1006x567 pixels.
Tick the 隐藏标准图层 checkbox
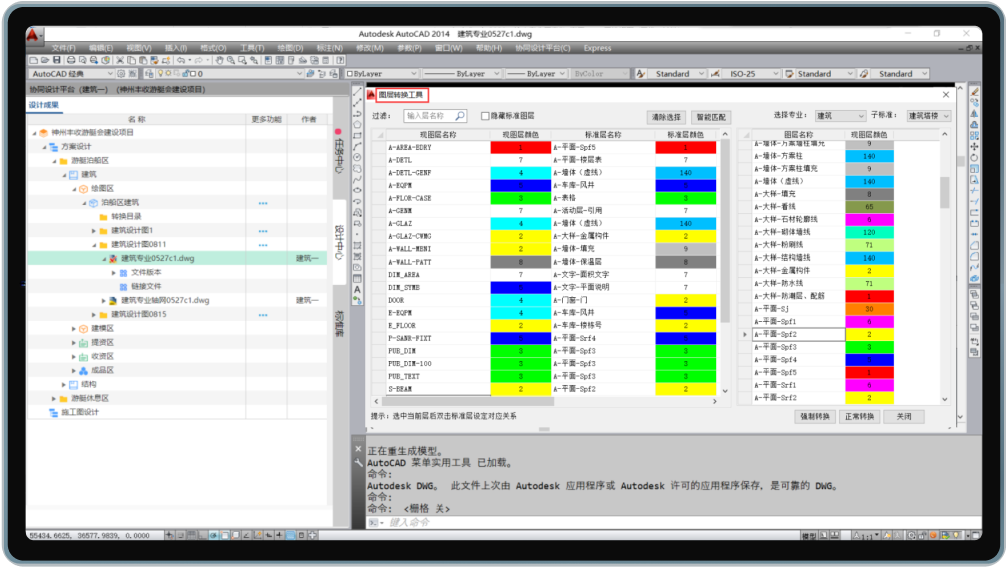coord(485,116)
